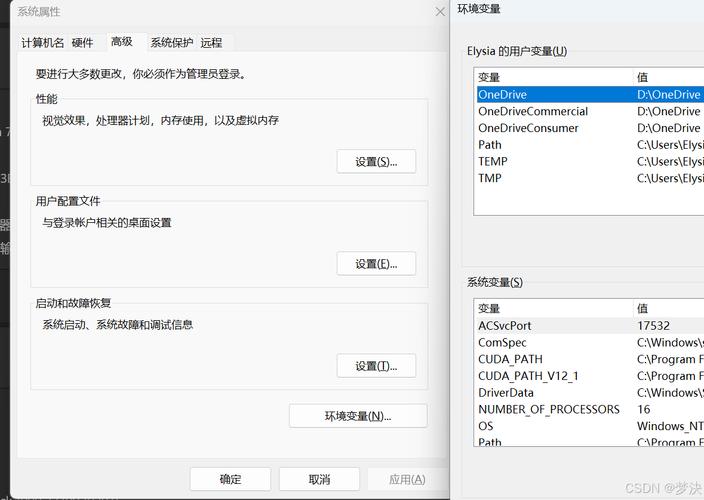704x500 pixels.
Task: Open user profile settings 设置(E)...
Action: point(376,264)
